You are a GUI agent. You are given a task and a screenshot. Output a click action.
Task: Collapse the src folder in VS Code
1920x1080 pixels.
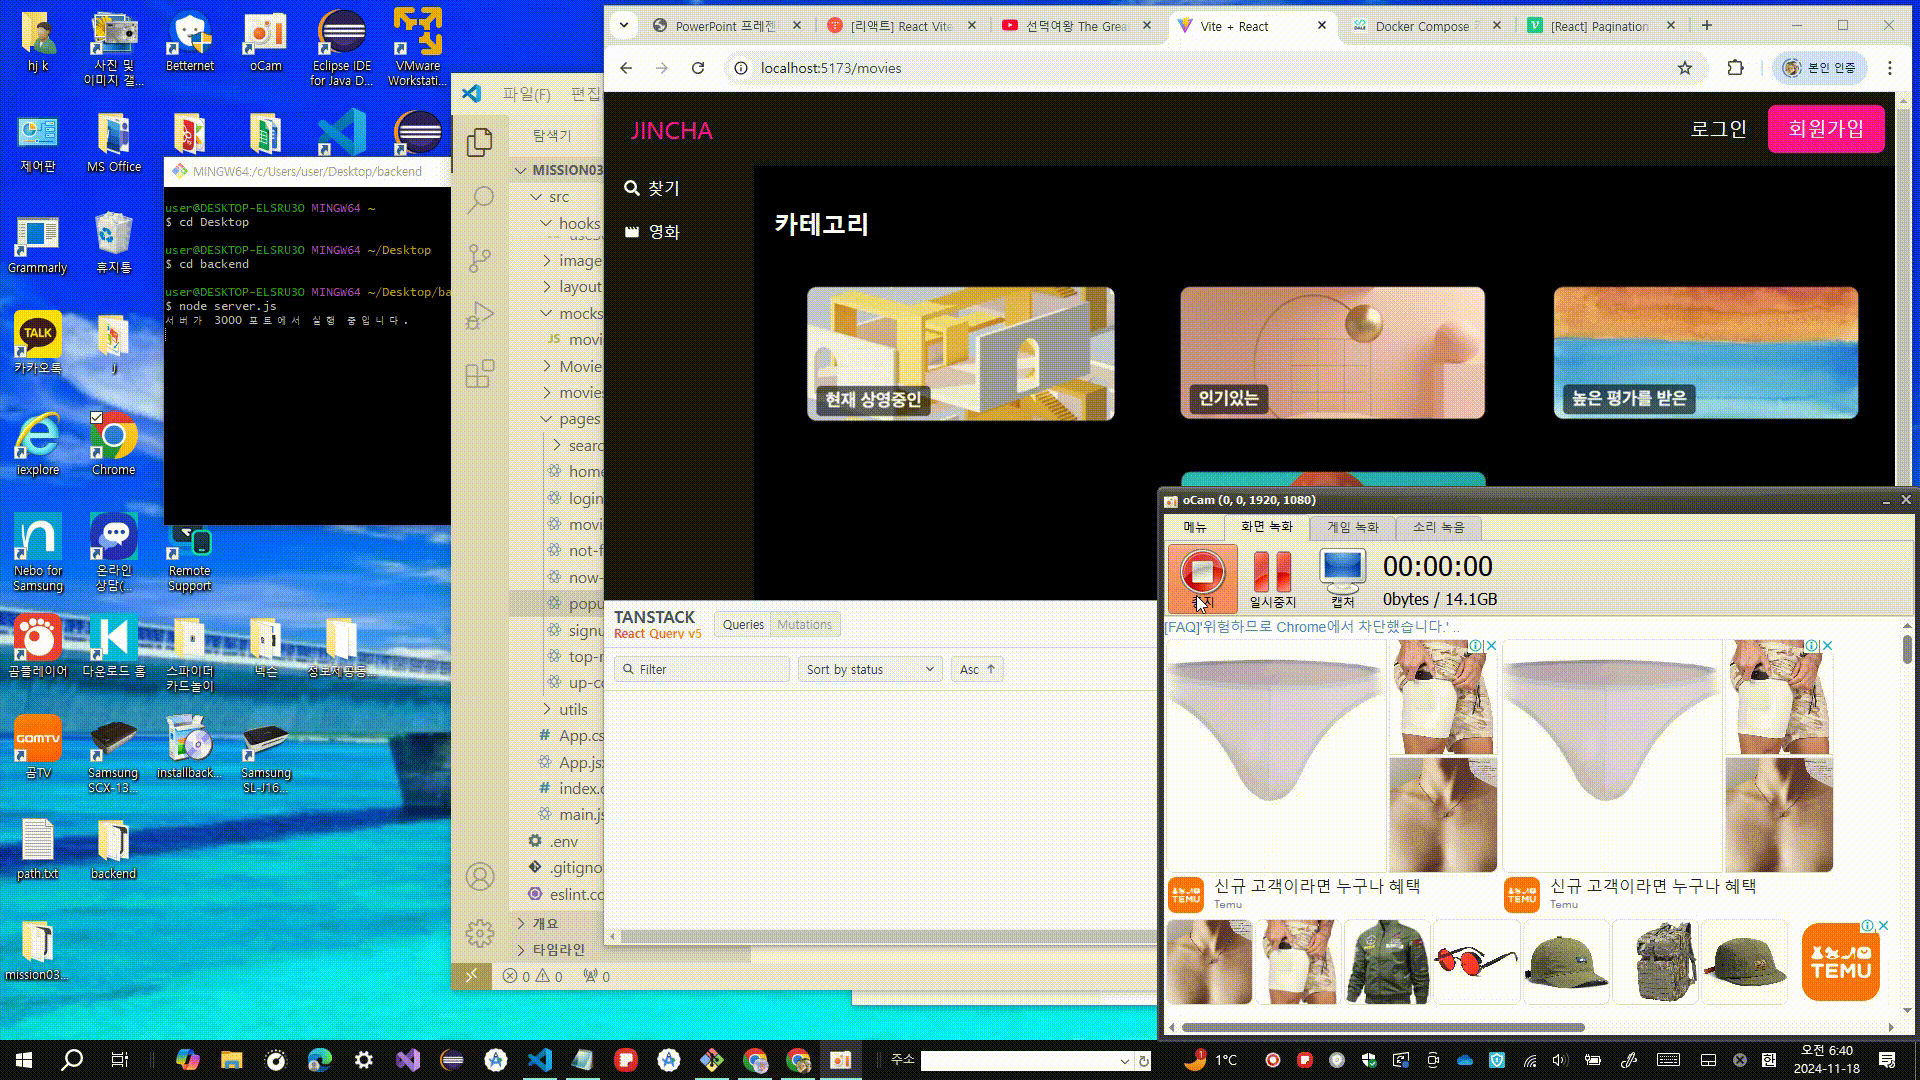pyautogui.click(x=555, y=197)
